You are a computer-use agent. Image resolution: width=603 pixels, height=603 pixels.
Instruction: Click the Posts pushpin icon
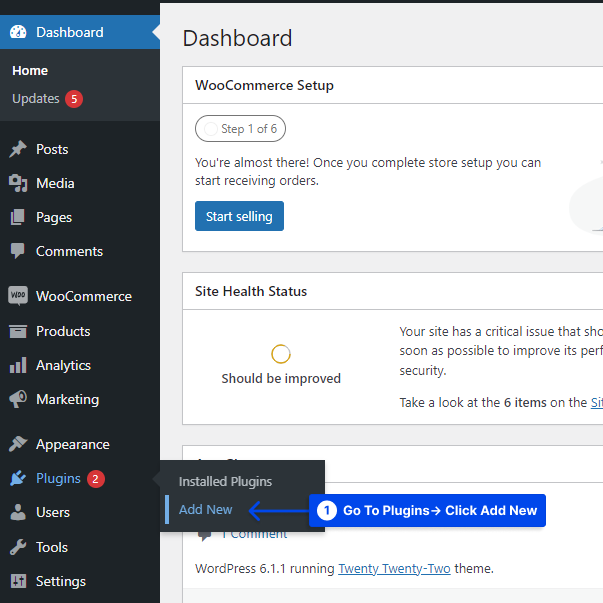point(18,149)
